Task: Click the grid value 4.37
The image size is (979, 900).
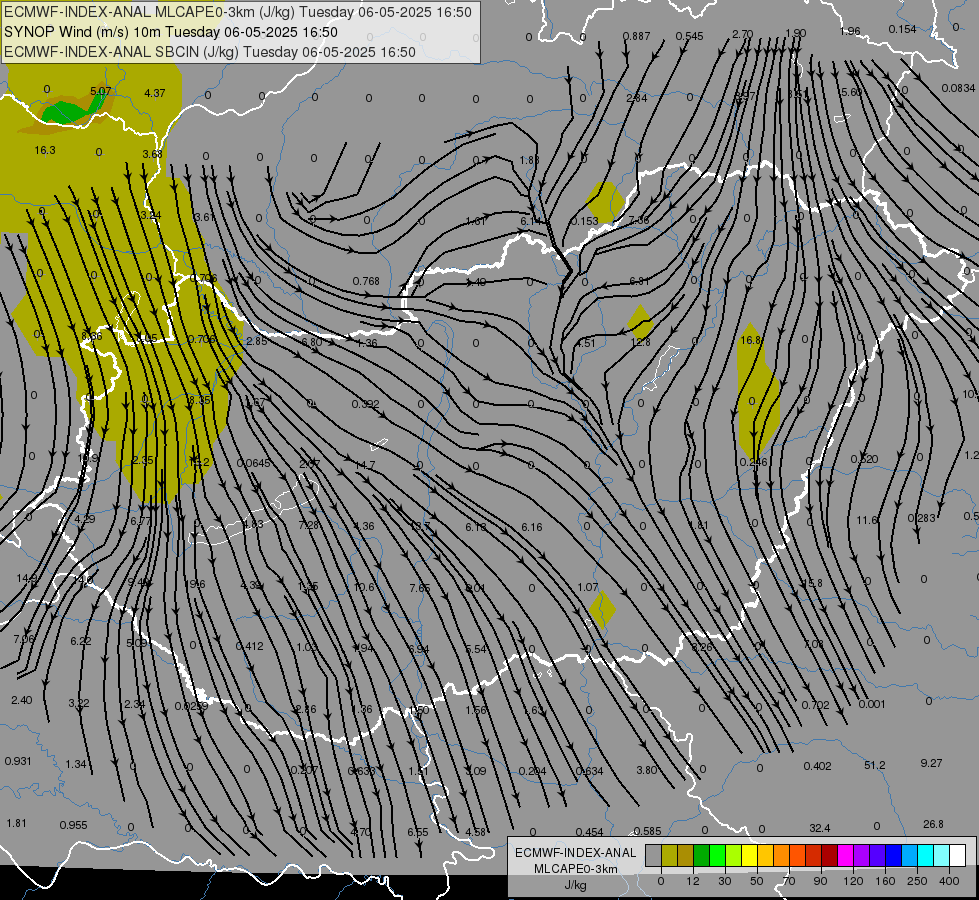Action: tap(155, 94)
